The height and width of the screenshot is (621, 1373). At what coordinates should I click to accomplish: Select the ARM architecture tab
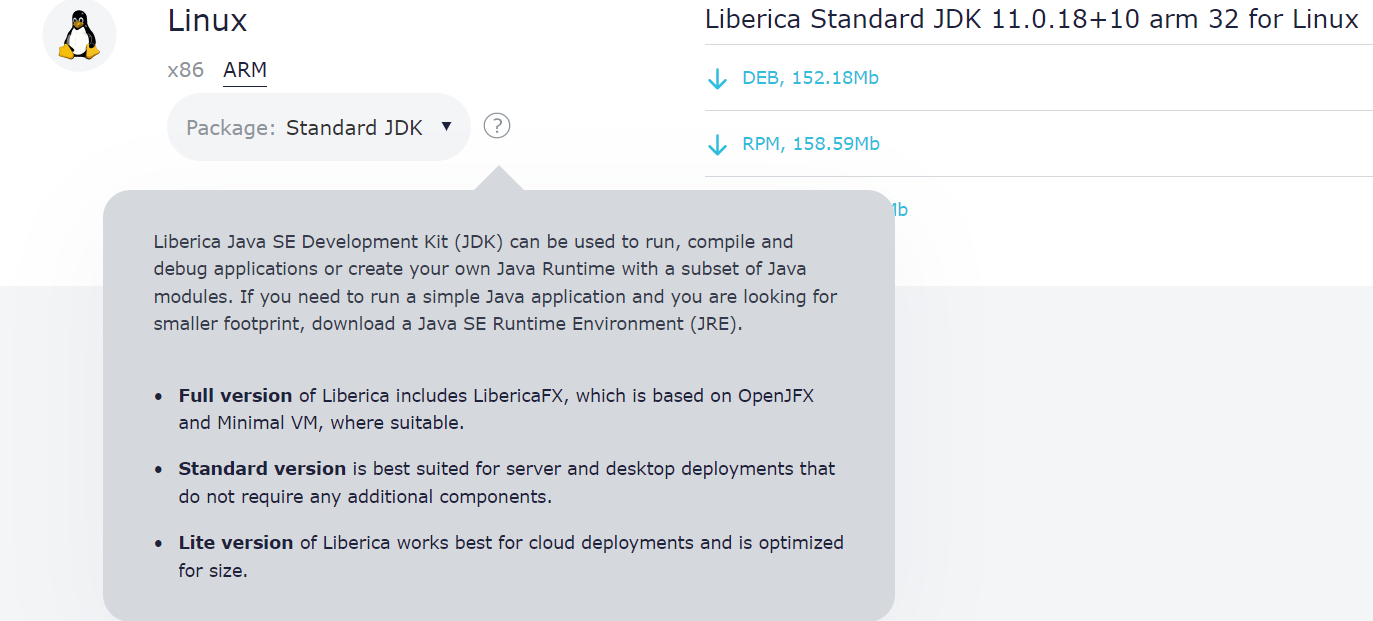coord(245,70)
